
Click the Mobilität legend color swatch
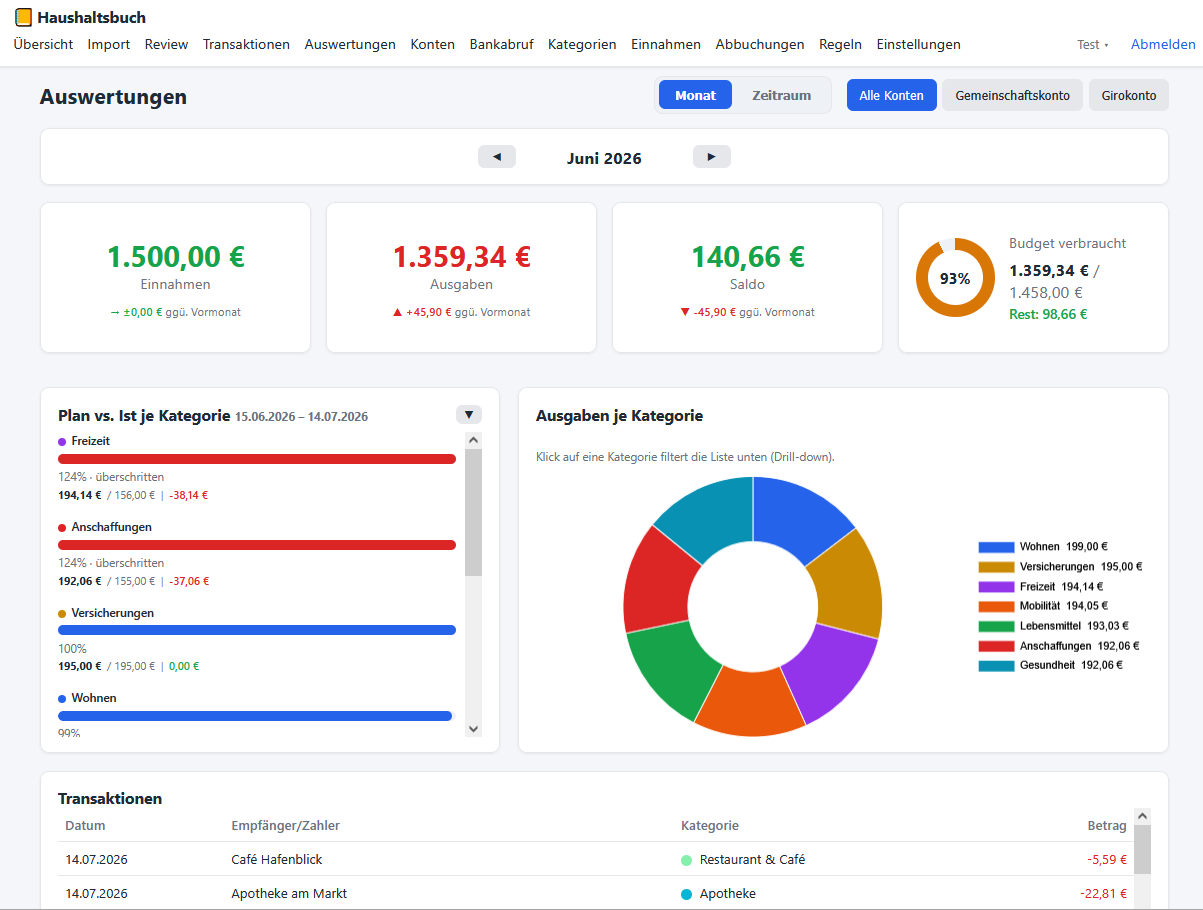click(996, 606)
